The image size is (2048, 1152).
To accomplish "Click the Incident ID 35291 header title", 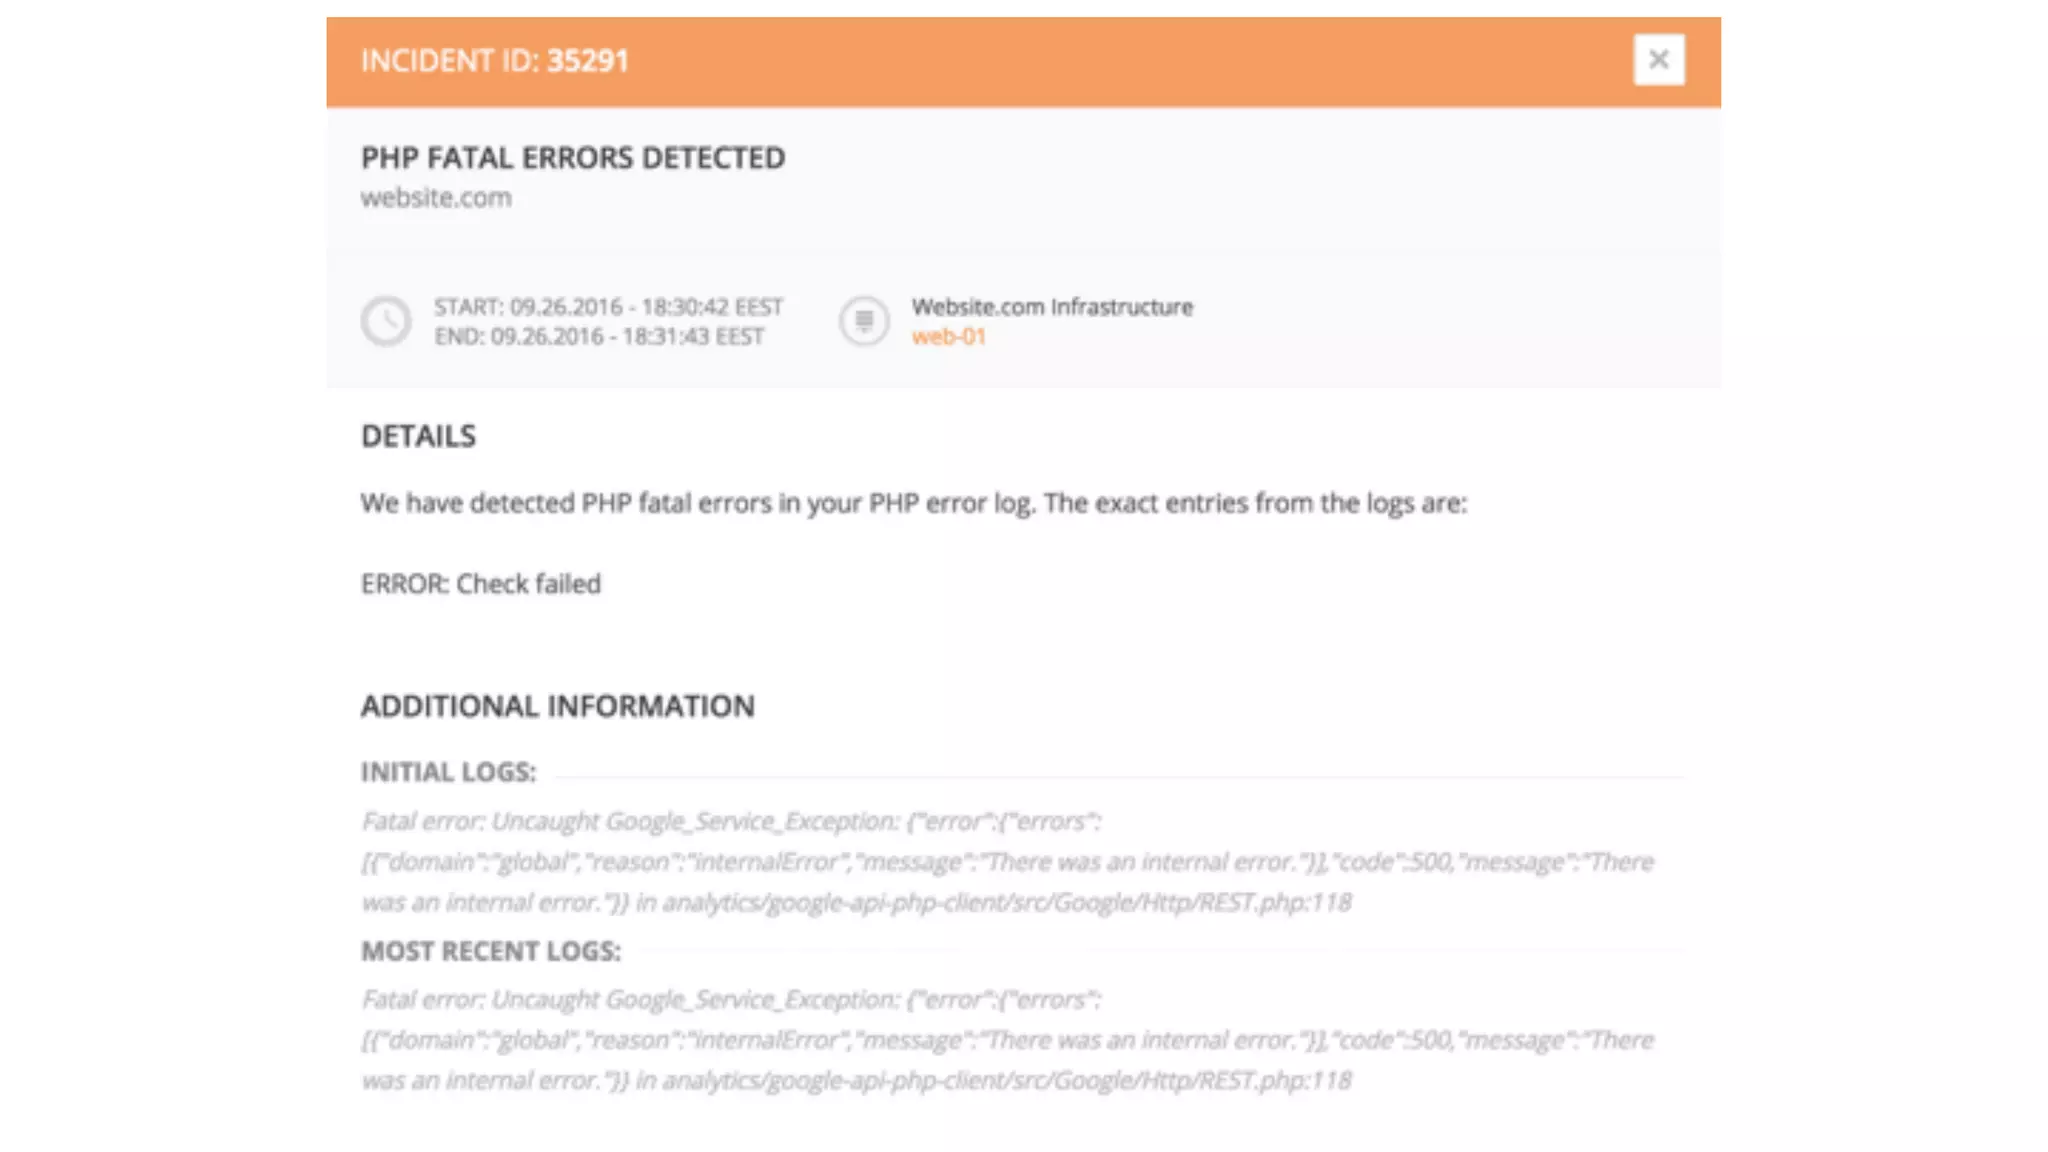I will click(495, 61).
